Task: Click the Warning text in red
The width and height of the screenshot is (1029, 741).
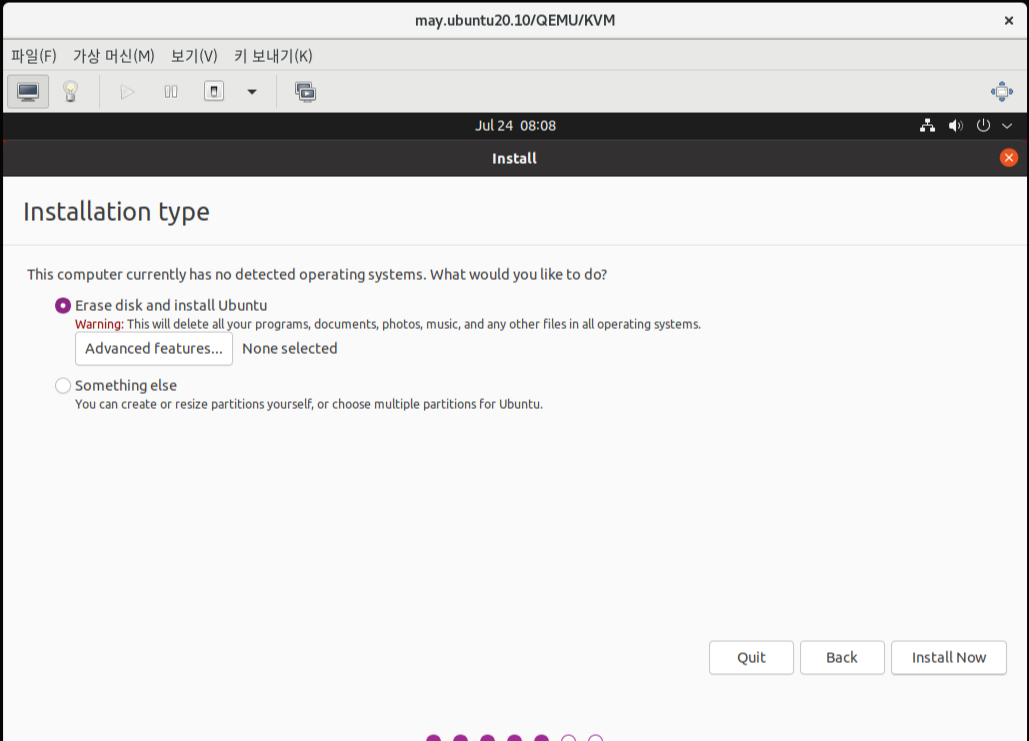Action: pos(99,324)
